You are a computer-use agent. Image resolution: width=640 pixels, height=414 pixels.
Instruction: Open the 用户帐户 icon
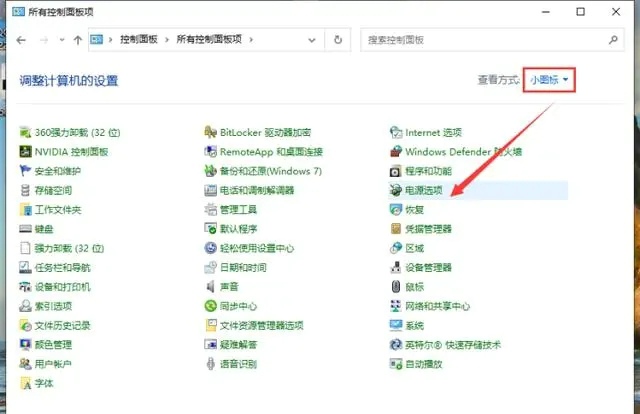click(25, 364)
